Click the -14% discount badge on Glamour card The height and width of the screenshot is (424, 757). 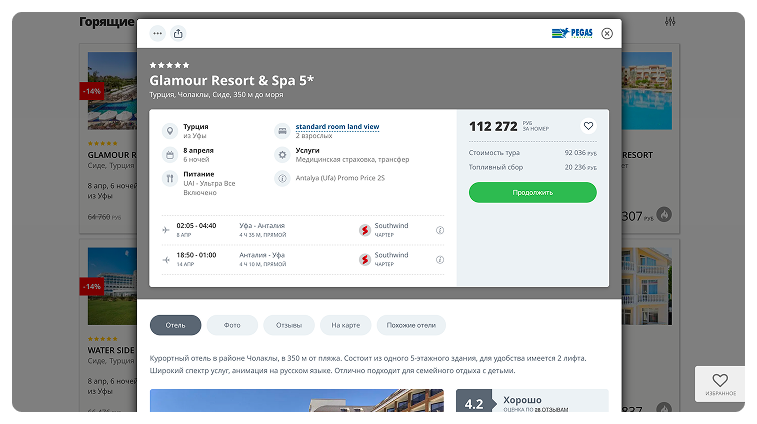pyautogui.click(x=92, y=91)
